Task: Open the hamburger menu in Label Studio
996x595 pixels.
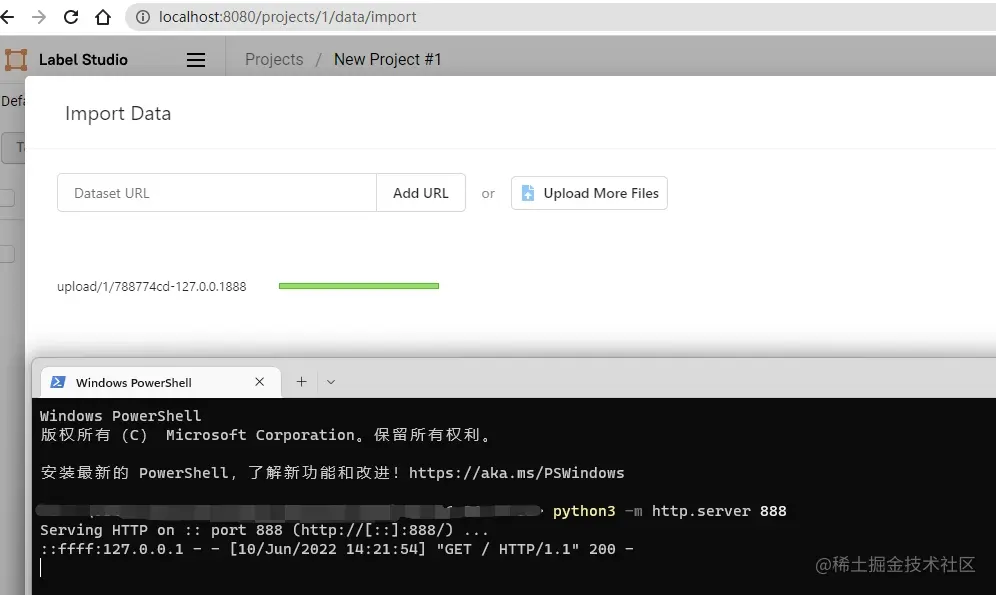Action: tap(196, 60)
